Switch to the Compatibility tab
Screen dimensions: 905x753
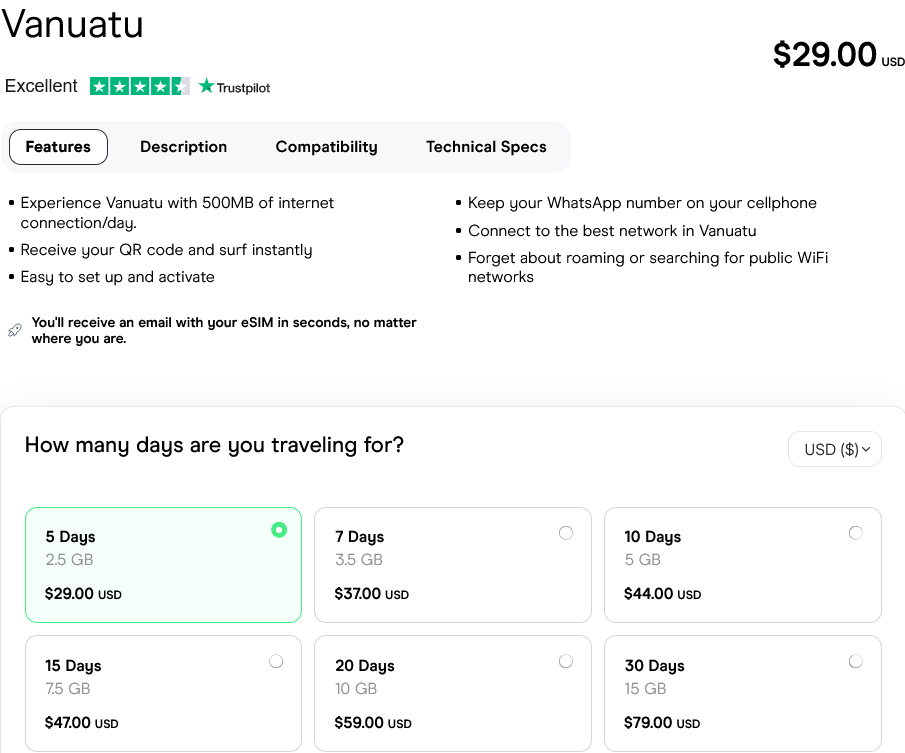point(326,147)
